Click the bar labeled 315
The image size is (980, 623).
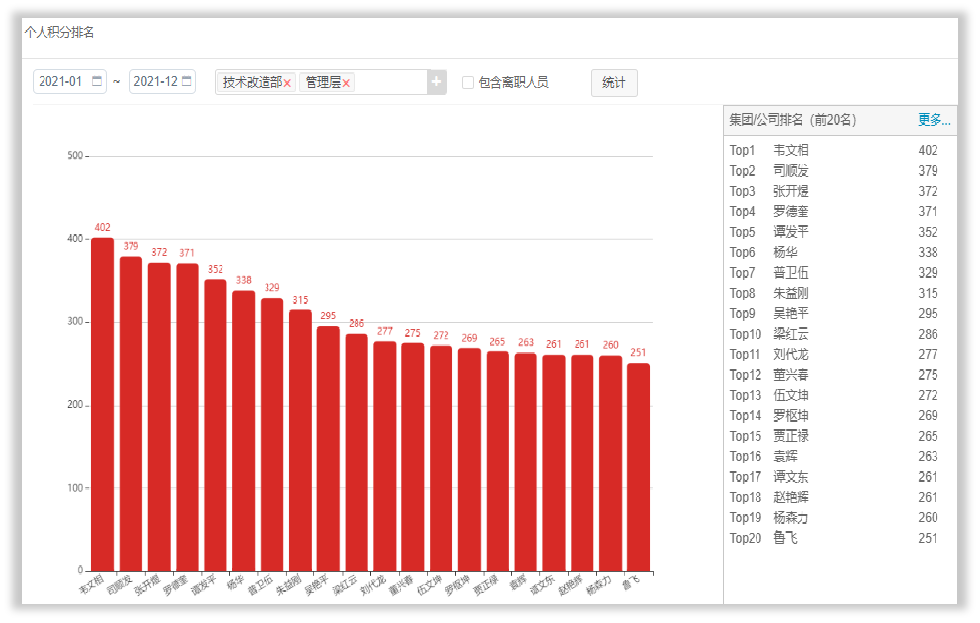(301, 441)
